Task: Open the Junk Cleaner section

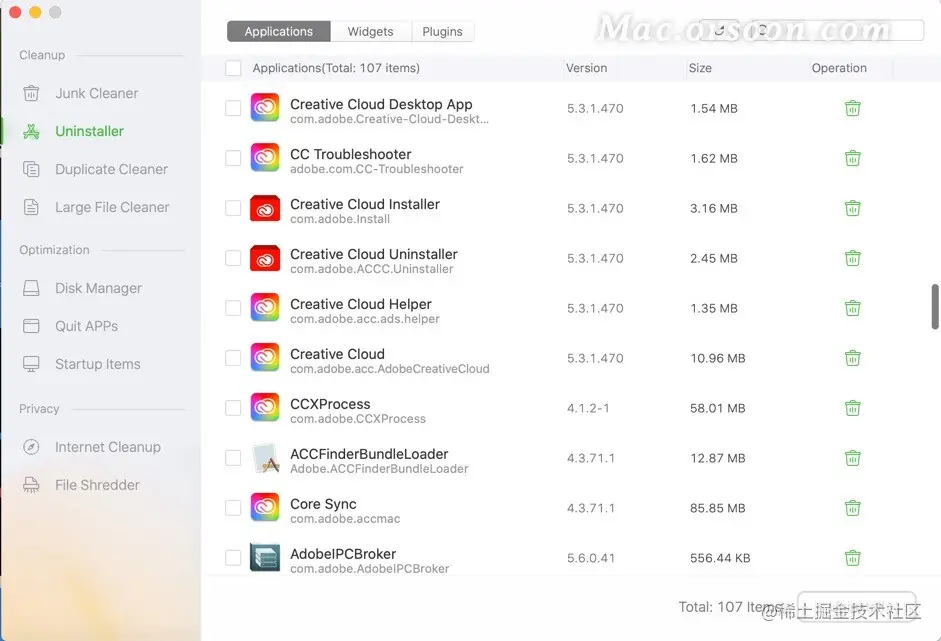Action: pos(96,94)
